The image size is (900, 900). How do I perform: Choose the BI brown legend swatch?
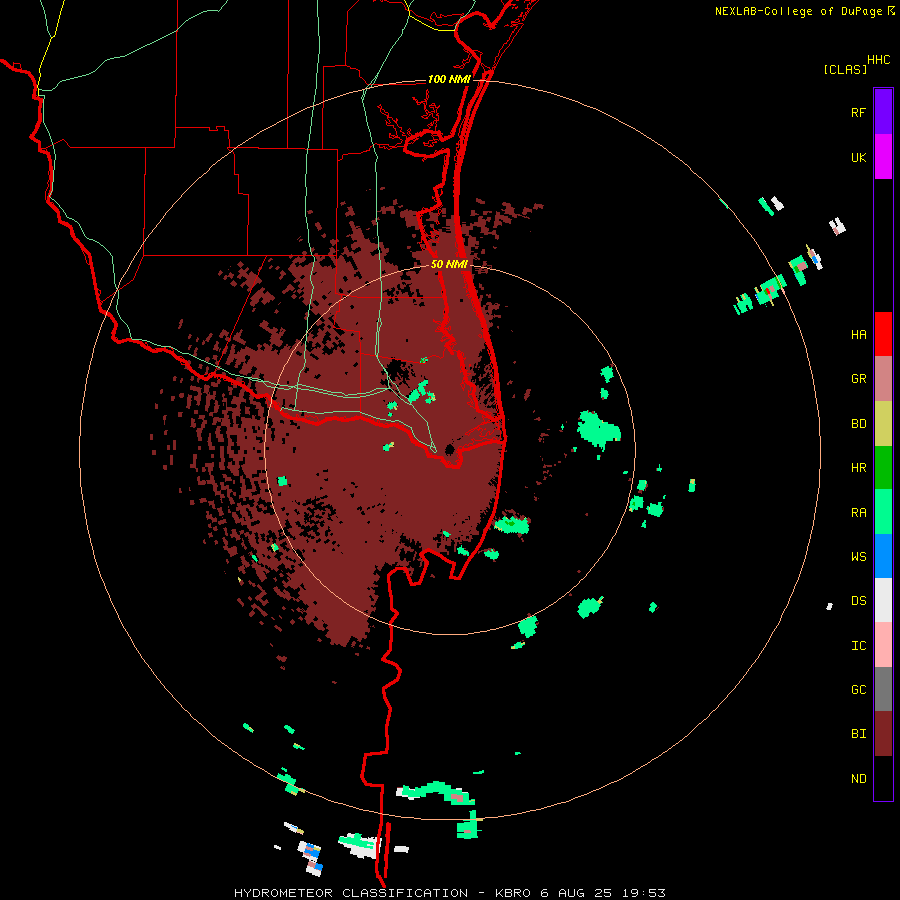click(883, 734)
